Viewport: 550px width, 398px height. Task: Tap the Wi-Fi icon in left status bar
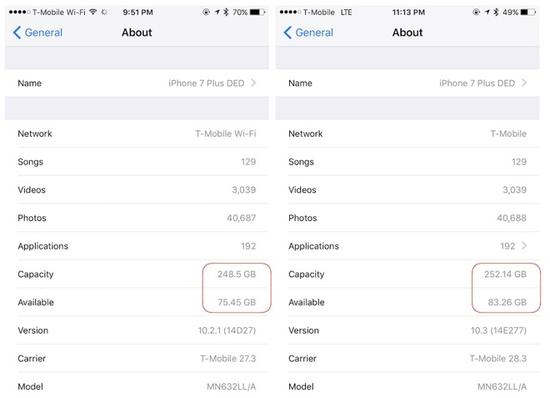click(93, 12)
